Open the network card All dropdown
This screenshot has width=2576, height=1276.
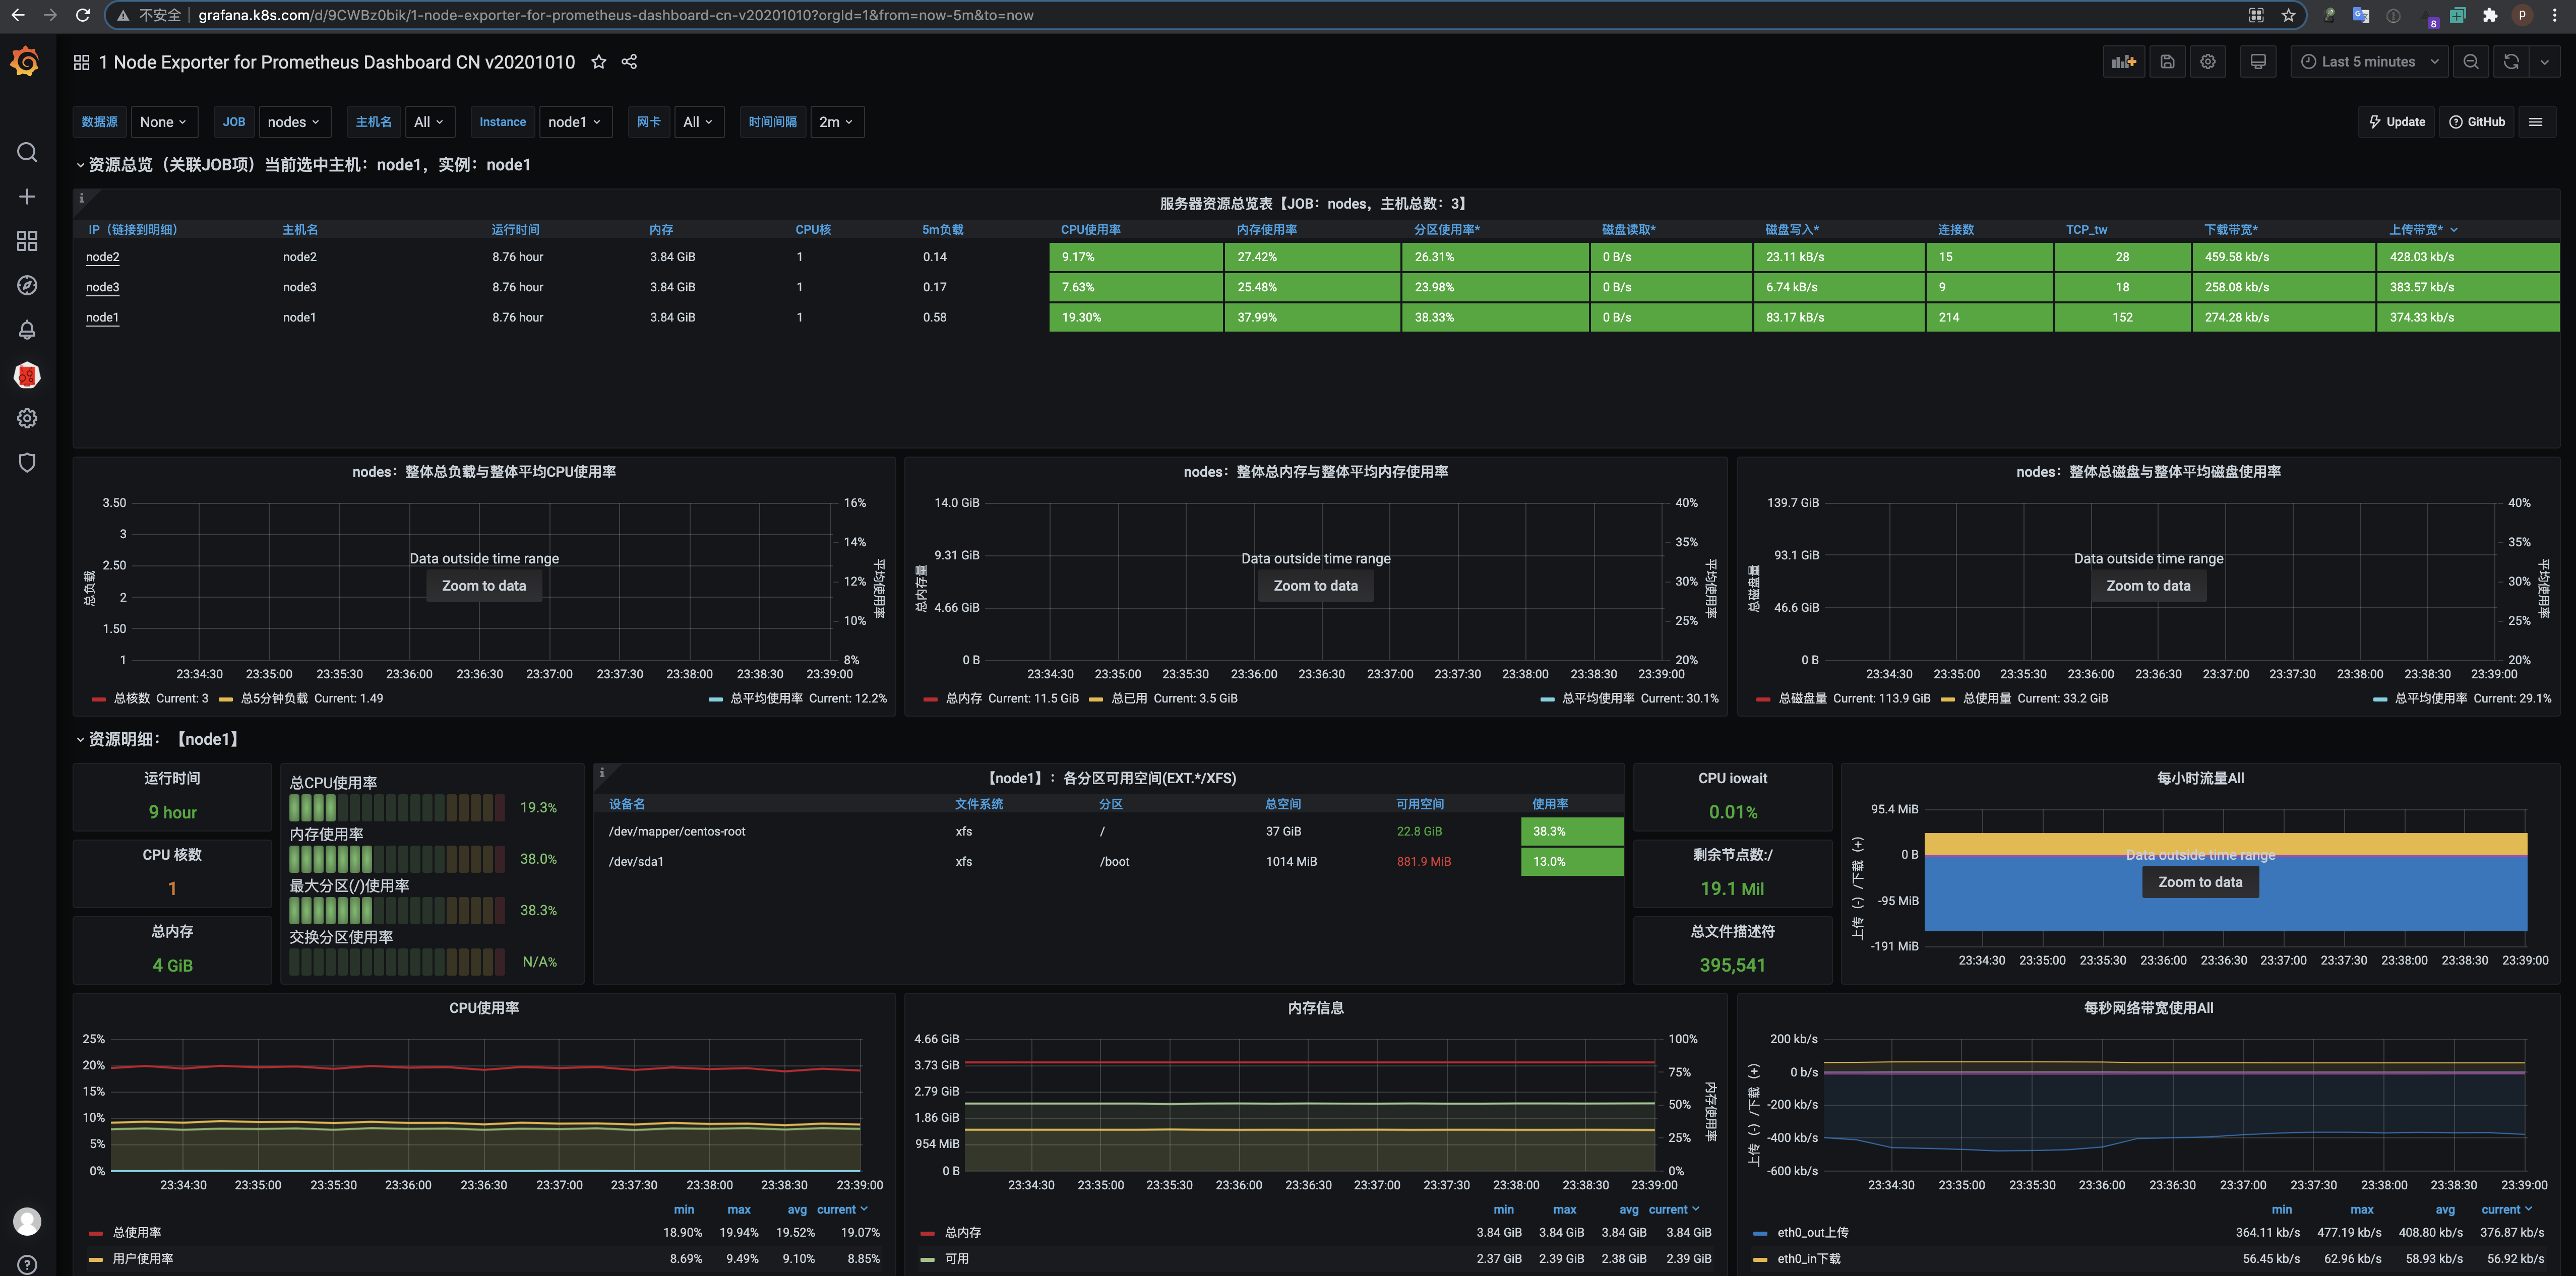698,122
